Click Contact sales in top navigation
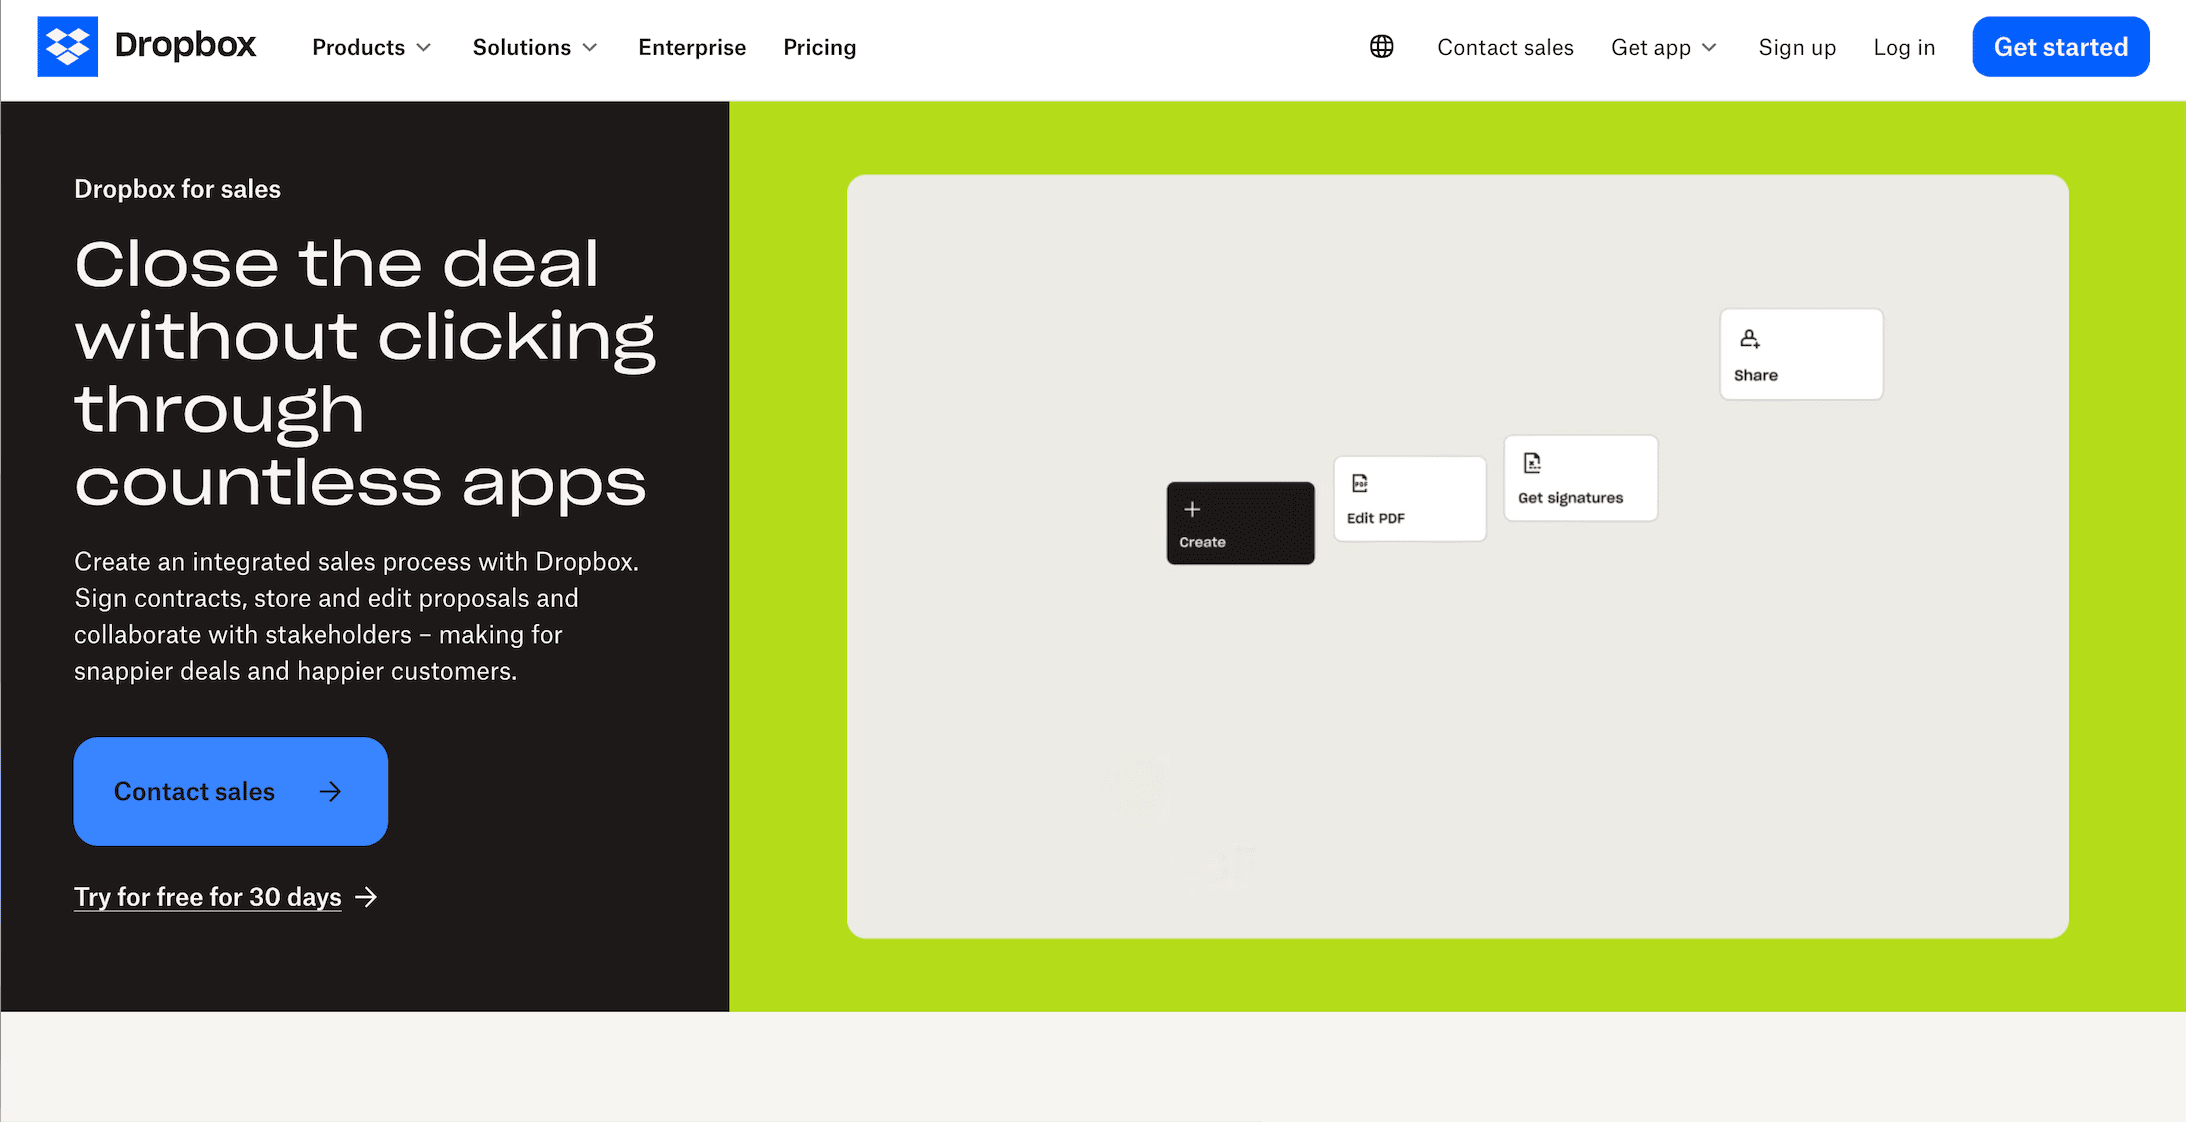The image size is (2186, 1122). 1505,47
